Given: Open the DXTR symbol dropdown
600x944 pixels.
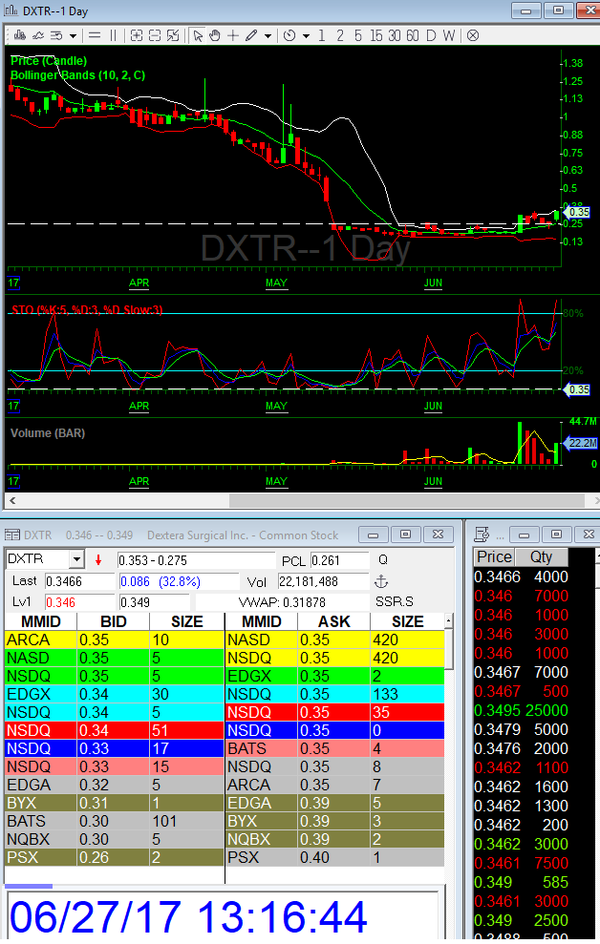Looking at the screenshot, I should pyautogui.click(x=76, y=560).
